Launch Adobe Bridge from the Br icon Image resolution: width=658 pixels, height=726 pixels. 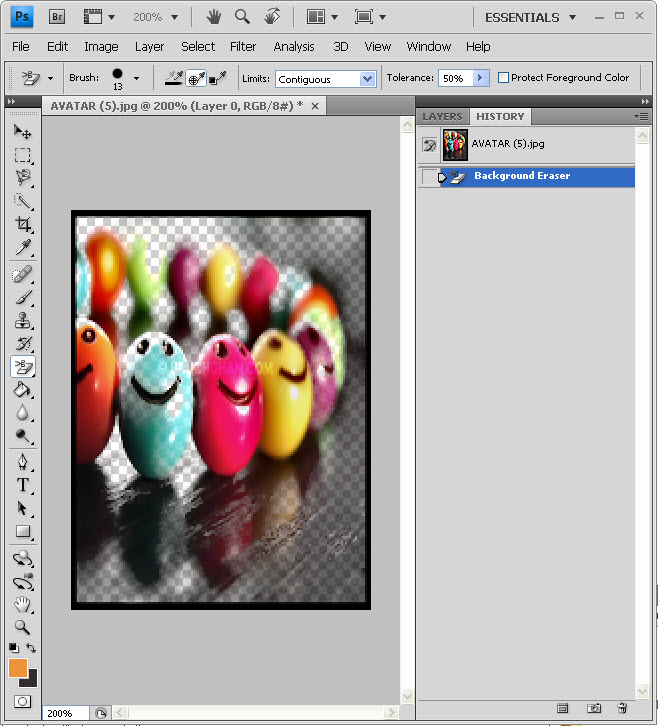coord(57,17)
